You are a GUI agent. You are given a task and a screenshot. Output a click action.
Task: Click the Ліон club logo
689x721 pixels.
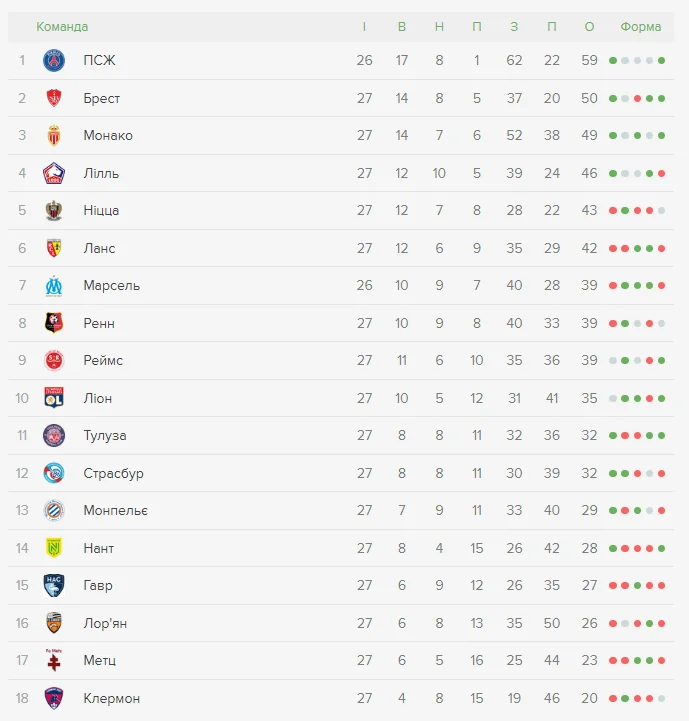[54, 398]
